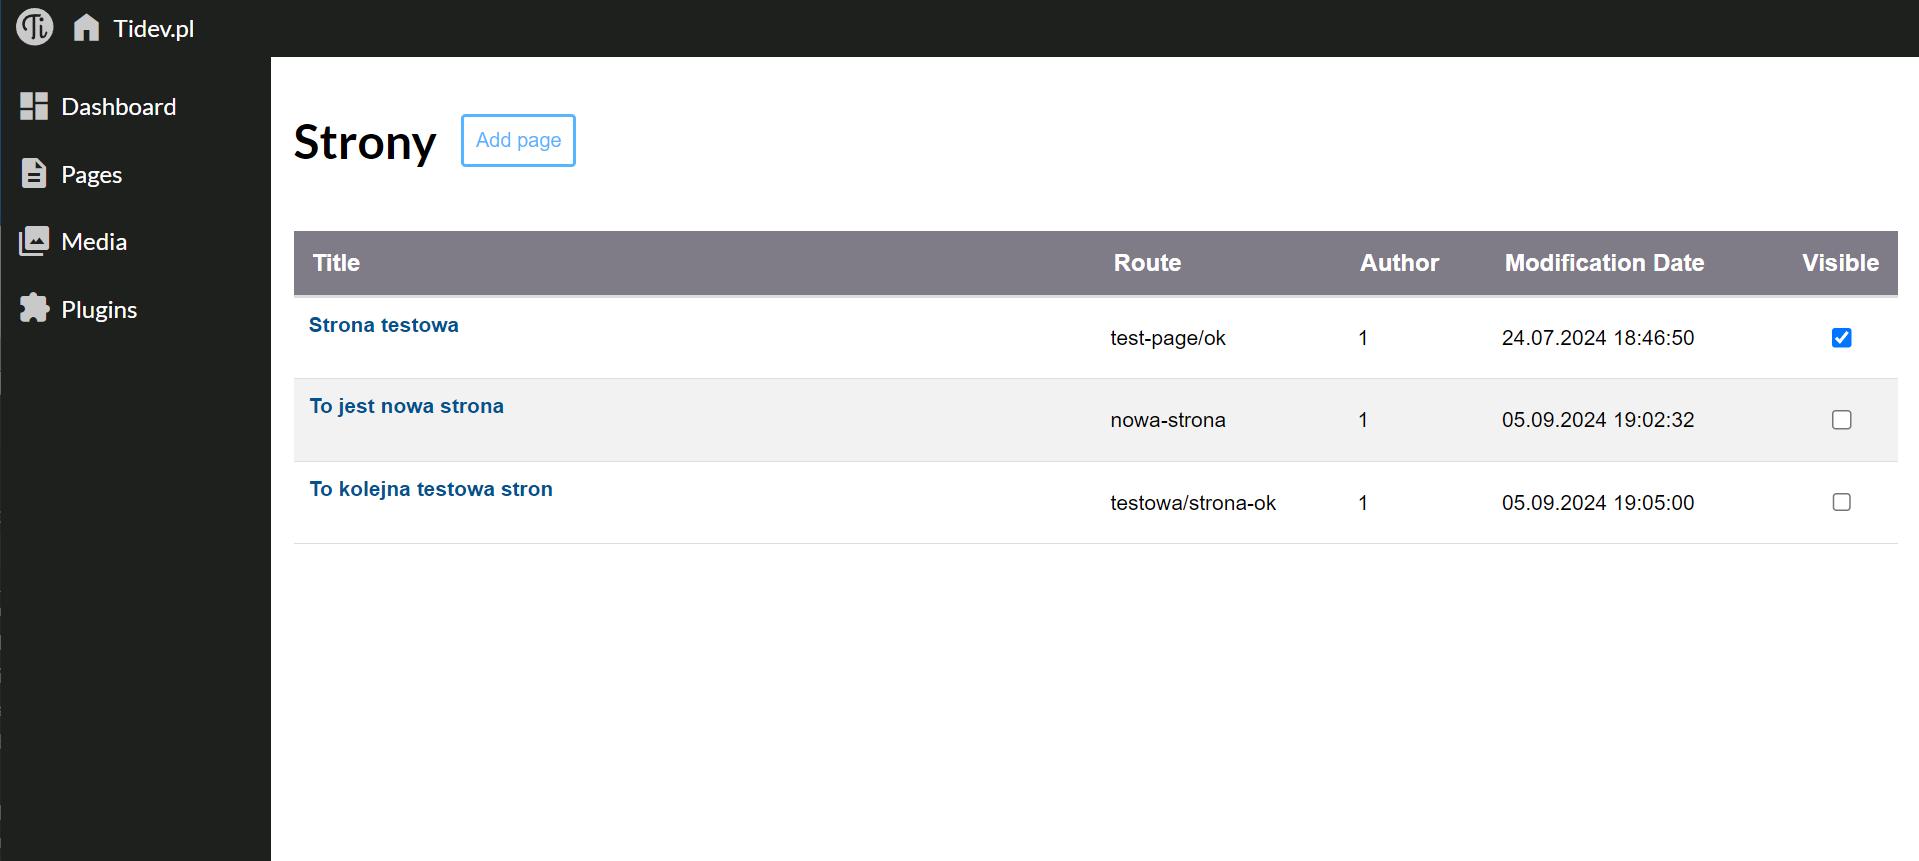Click the Tidev logo icon in header

point(35,27)
